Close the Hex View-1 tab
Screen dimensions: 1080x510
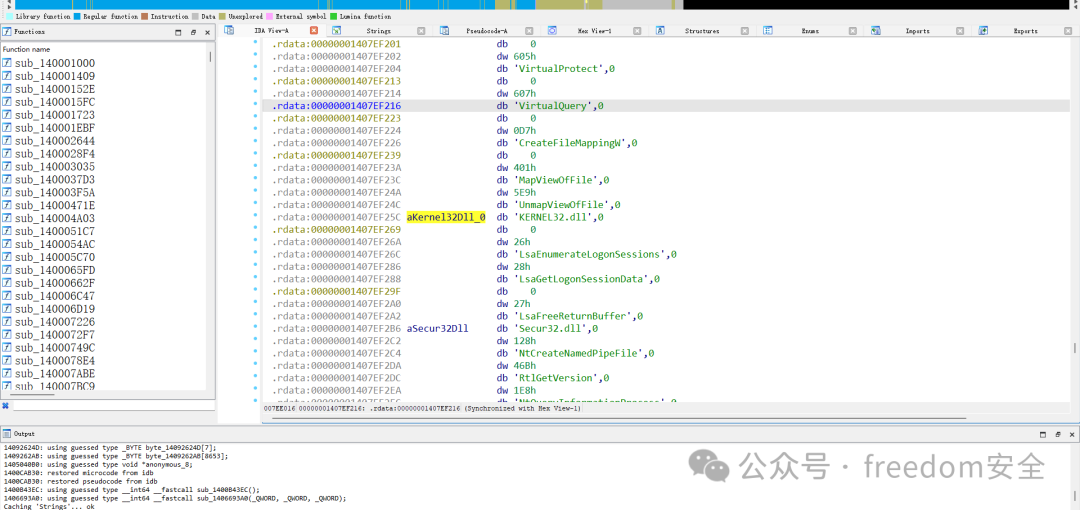[637, 31]
